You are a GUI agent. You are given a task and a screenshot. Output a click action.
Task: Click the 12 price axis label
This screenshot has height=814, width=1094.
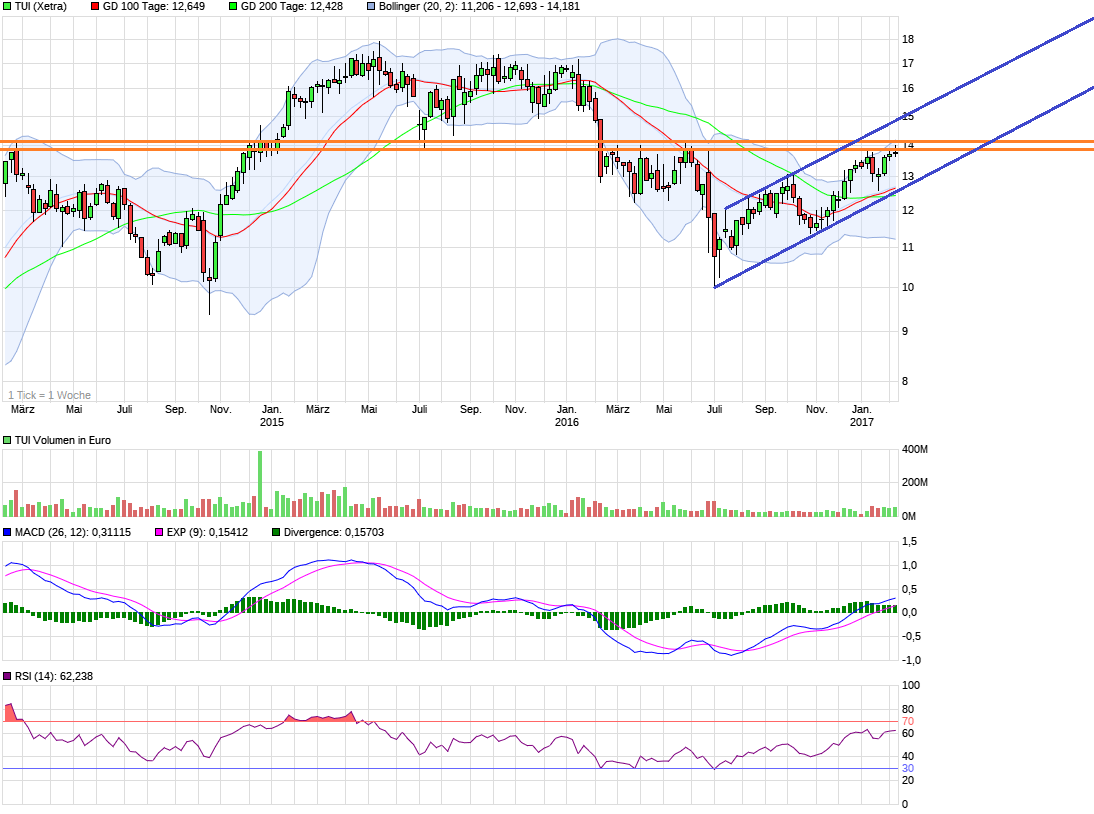coord(908,210)
